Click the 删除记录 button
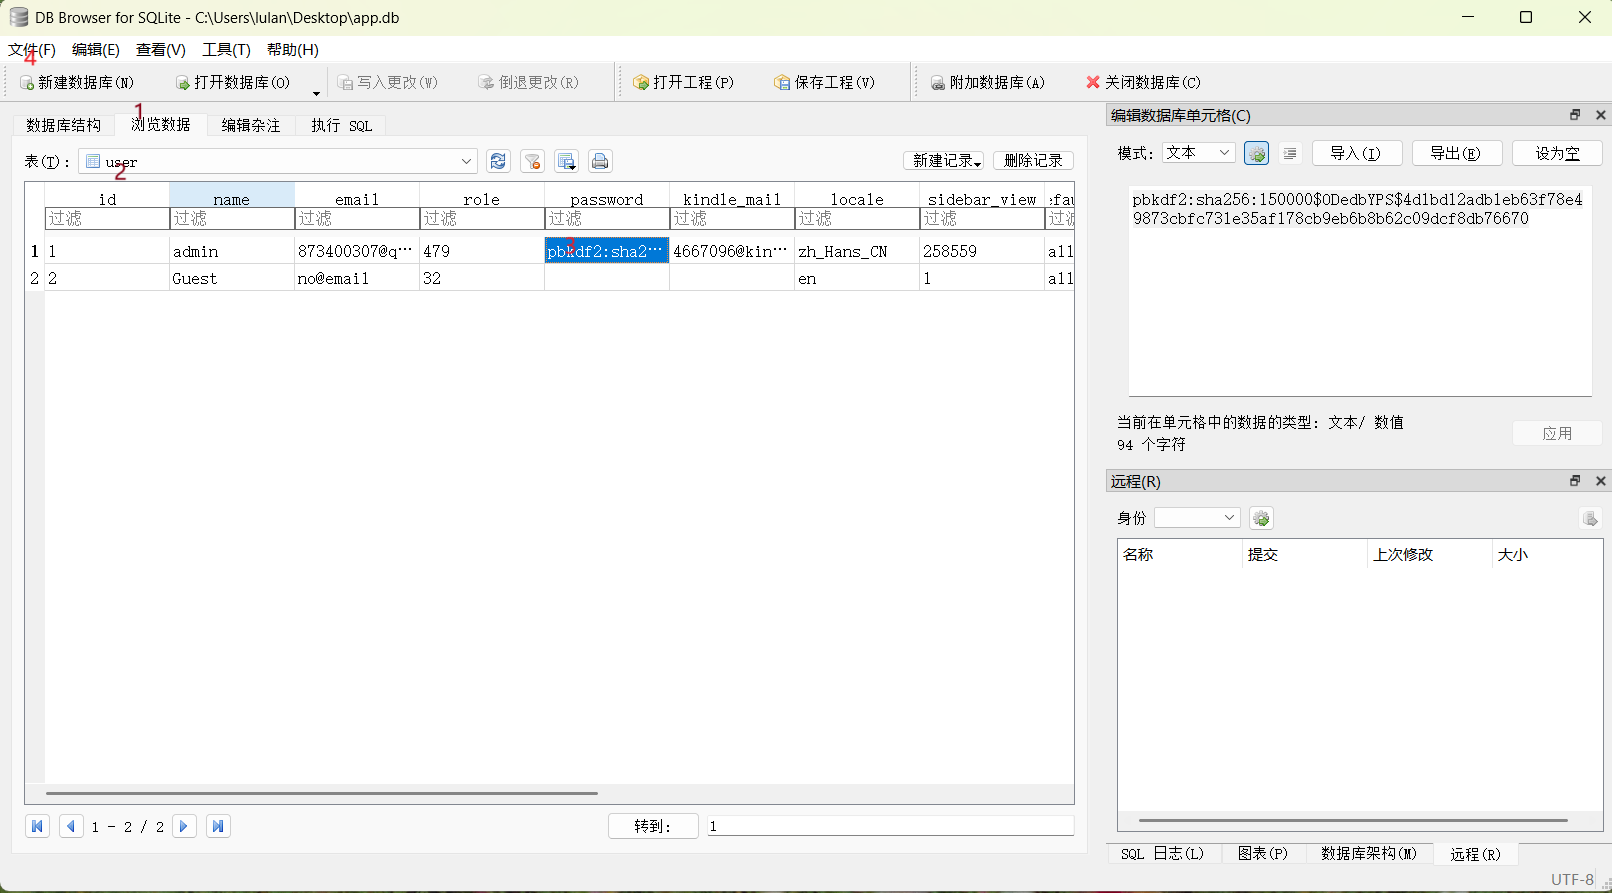The image size is (1612, 893). pos(1033,161)
